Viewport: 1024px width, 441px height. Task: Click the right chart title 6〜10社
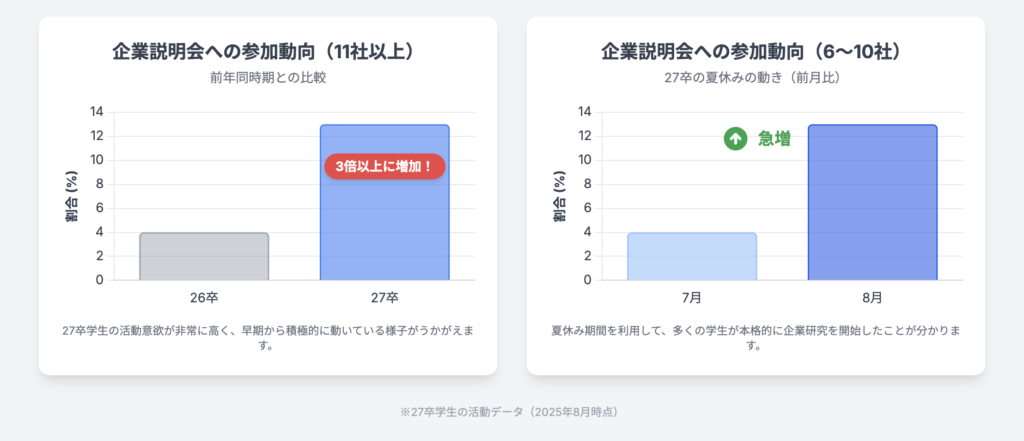(755, 52)
